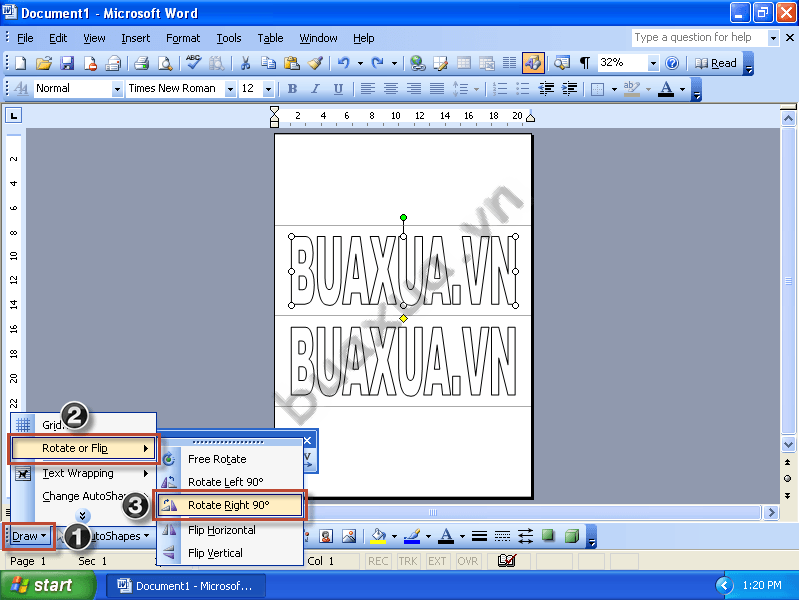This screenshot has width=799, height=600.
Task: Open the Format menu
Action: click(x=183, y=38)
